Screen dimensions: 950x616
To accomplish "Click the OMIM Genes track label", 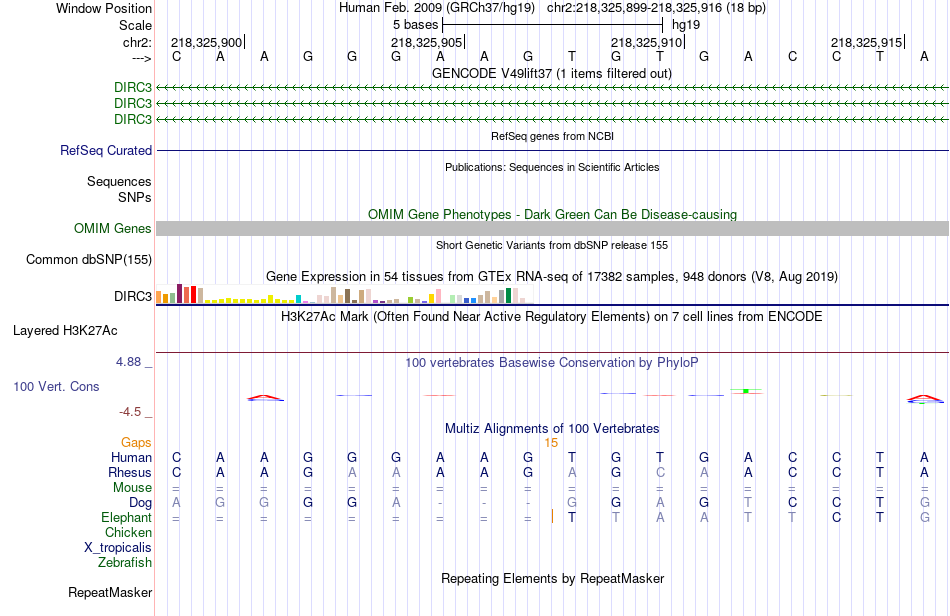I will [x=113, y=228].
